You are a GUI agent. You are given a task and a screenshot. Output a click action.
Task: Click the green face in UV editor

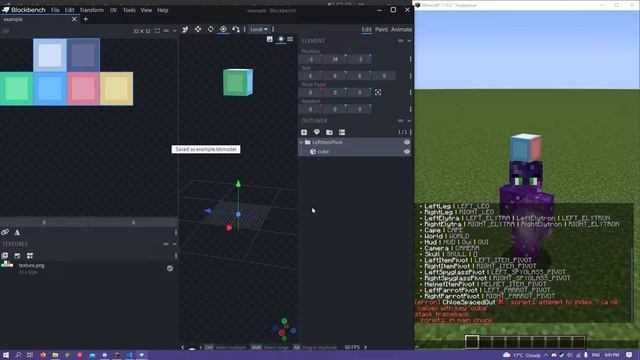(x=16, y=89)
